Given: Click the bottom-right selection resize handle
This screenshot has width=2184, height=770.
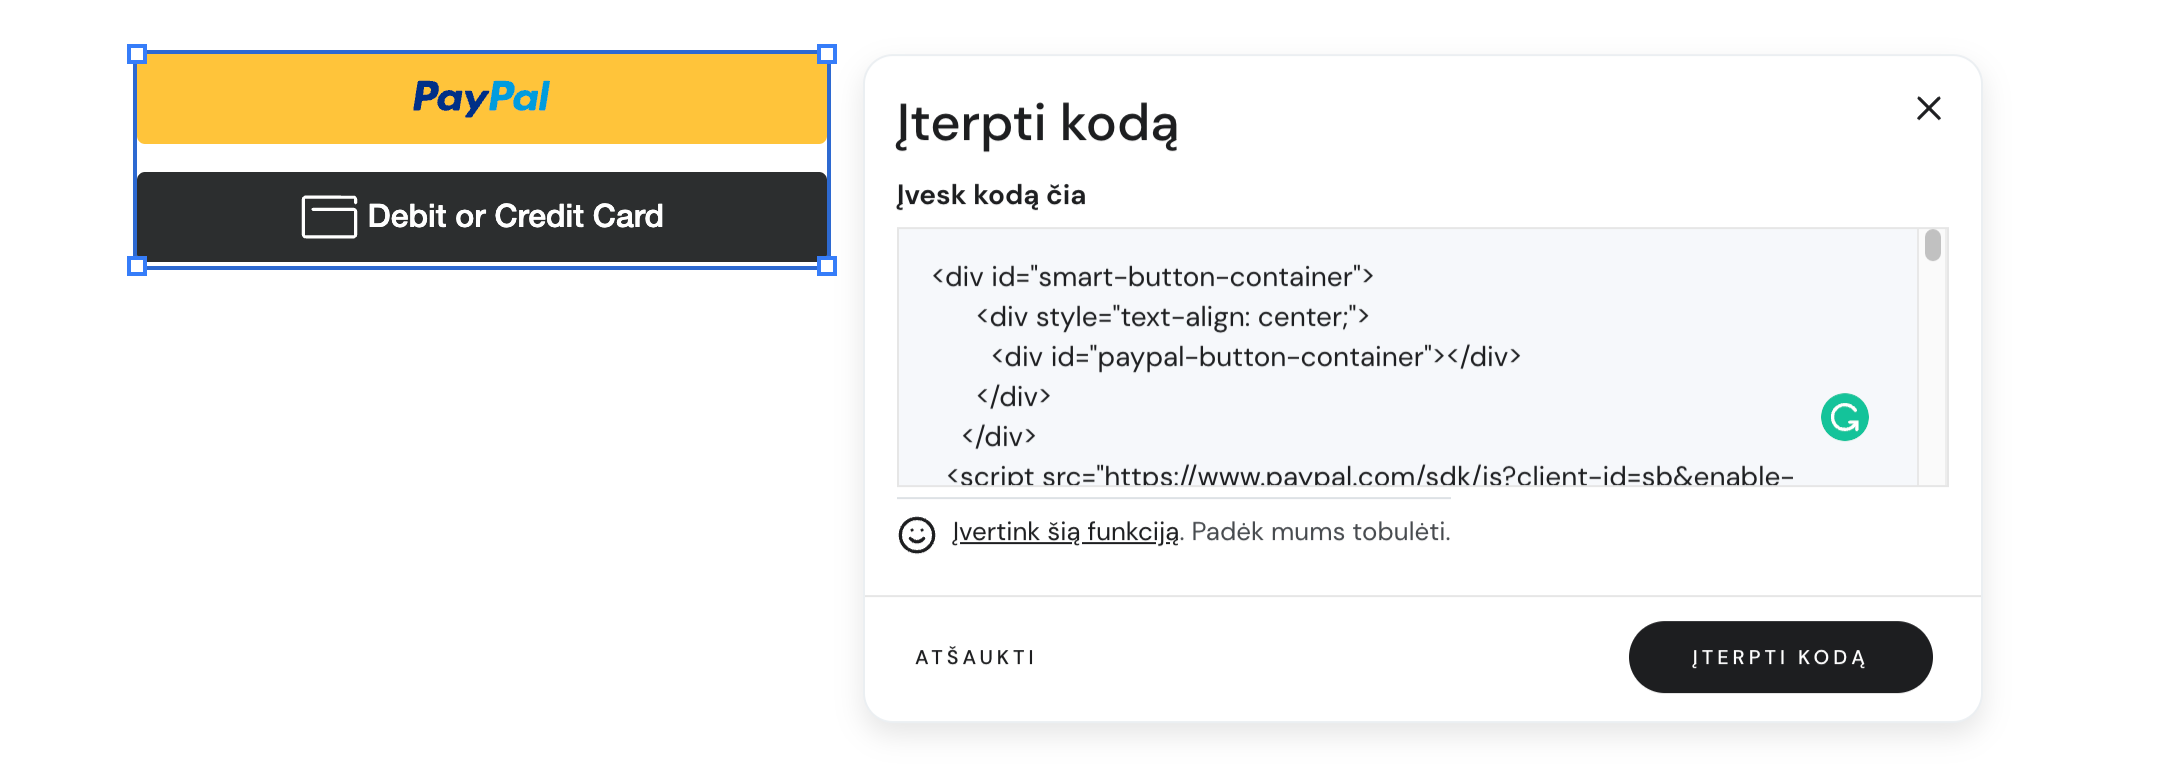Looking at the screenshot, I should click(x=827, y=266).
